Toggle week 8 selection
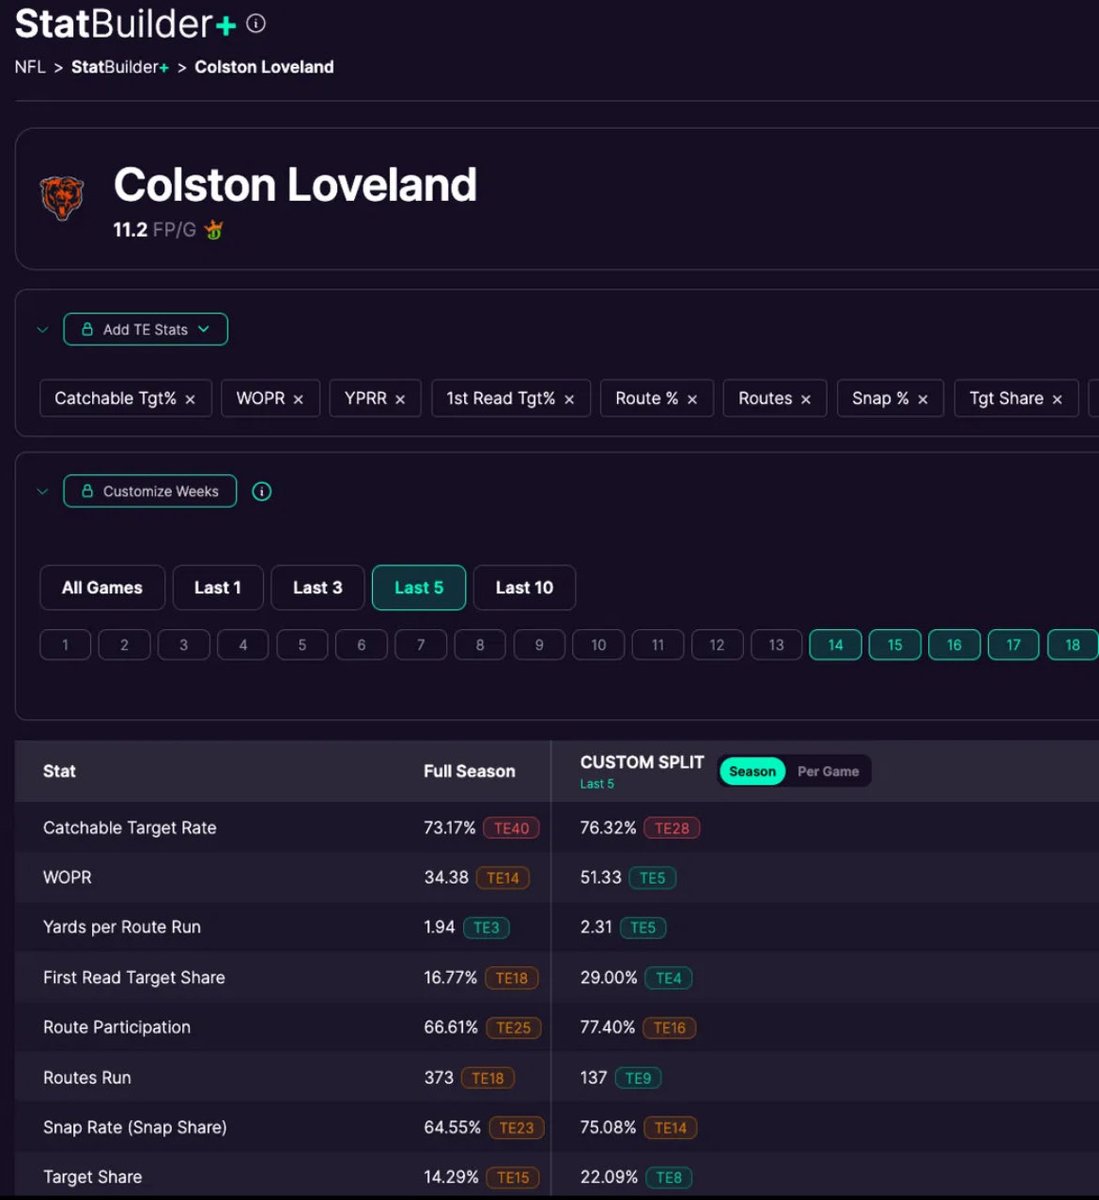The width and height of the screenshot is (1099, 1200). tap(480, 645)
